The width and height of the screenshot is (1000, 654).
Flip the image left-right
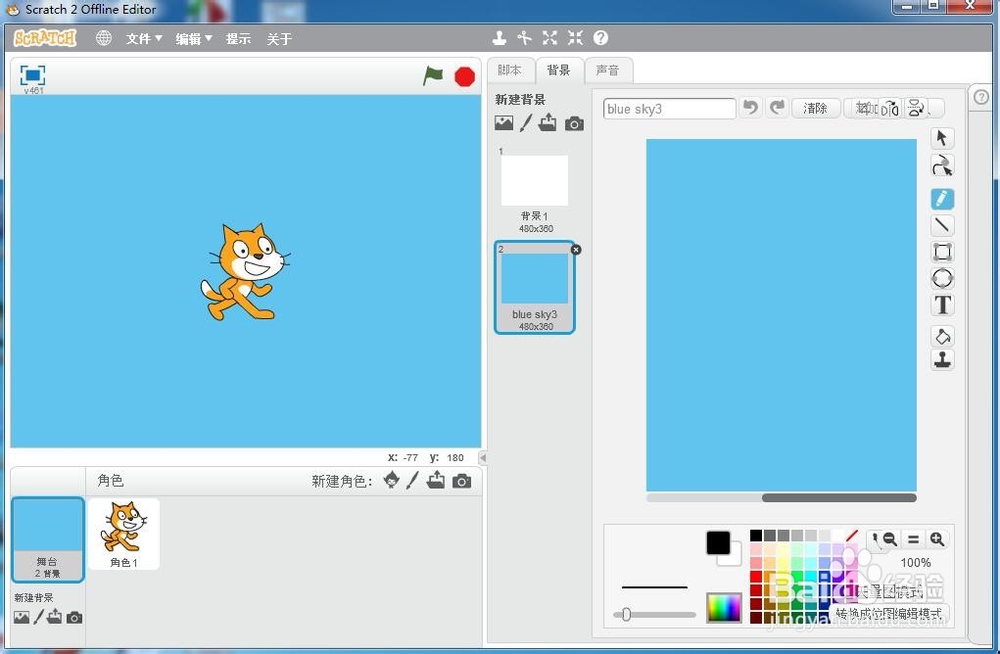point(890,108)
